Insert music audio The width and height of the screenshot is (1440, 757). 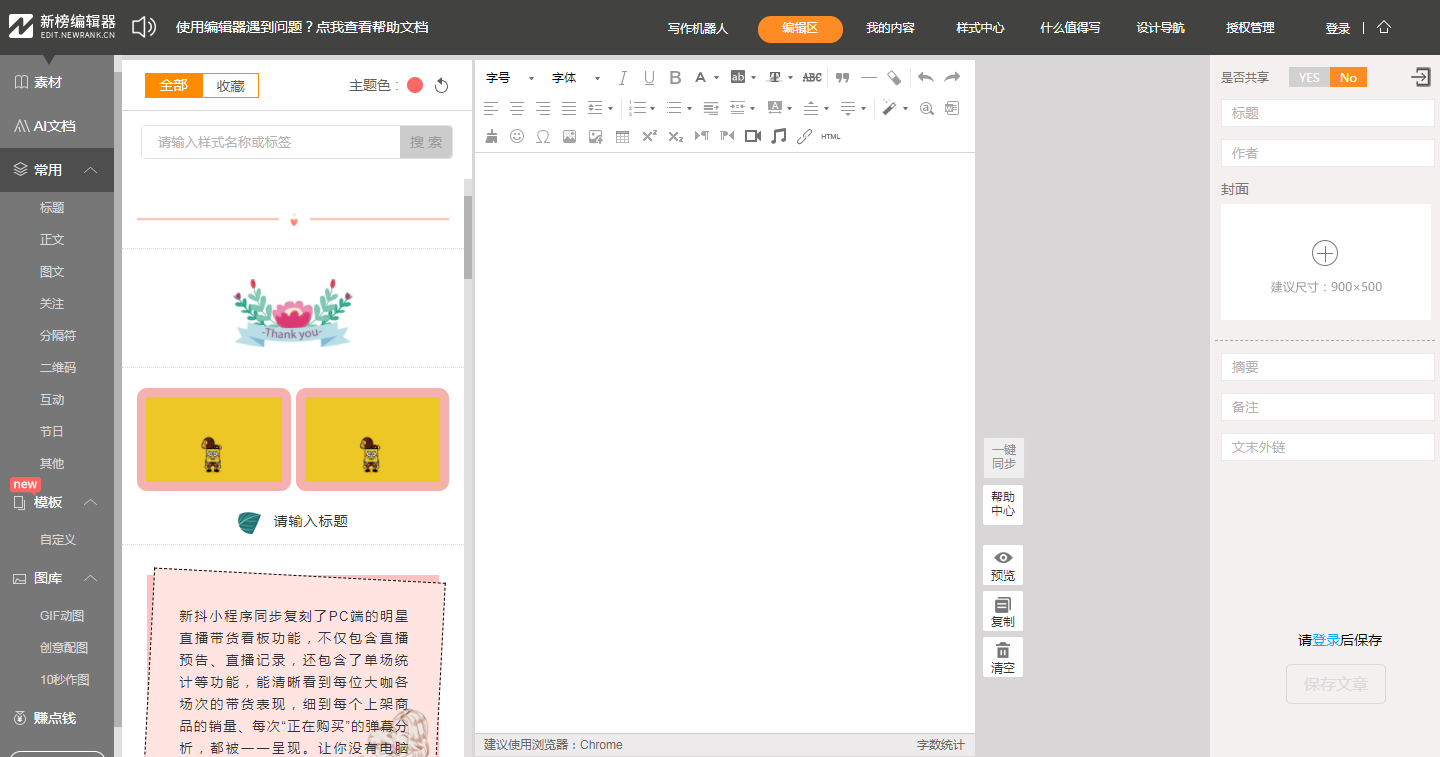point(779,136)
